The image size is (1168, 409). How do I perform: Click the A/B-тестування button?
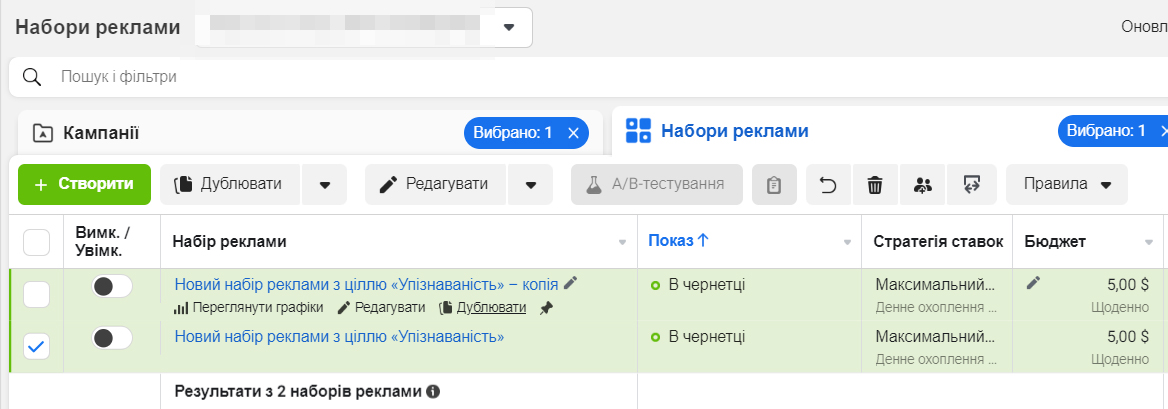[657, 185]
